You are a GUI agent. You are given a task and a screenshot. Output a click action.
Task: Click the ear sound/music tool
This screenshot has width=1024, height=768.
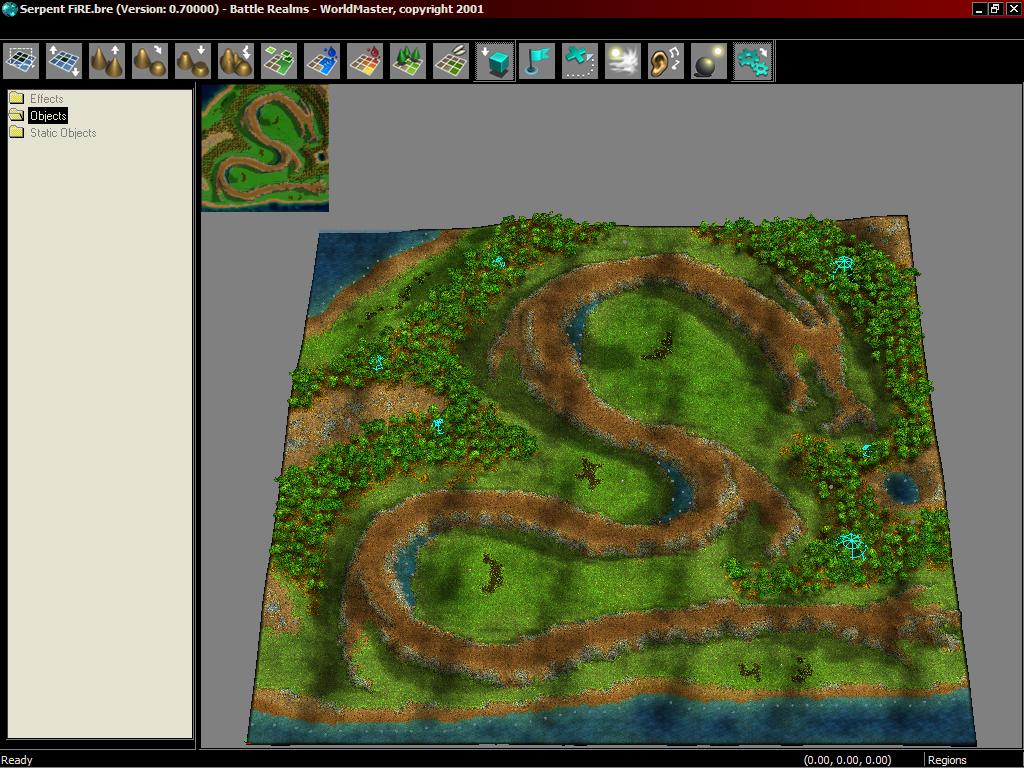click(666, 61)
